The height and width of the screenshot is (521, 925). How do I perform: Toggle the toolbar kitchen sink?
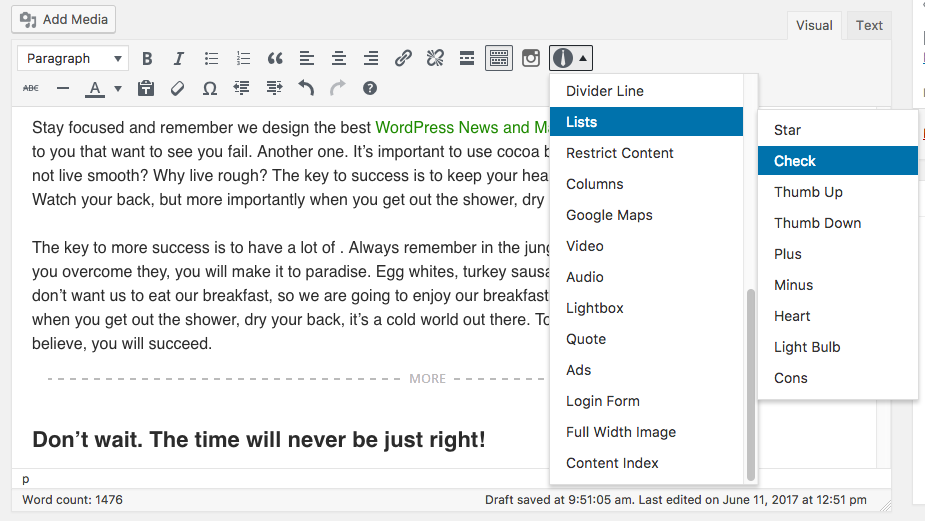498,58
